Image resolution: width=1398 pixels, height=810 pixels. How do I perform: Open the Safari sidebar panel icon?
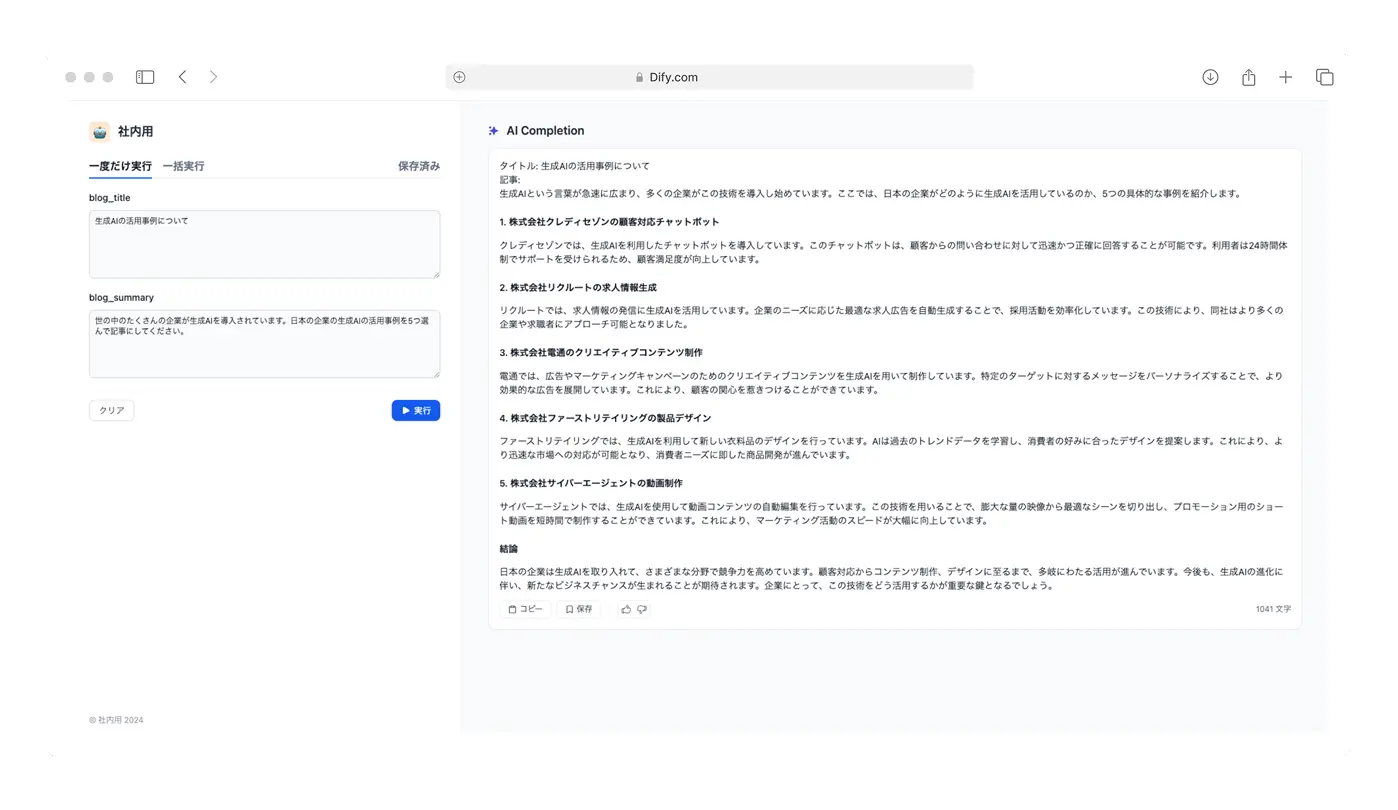(x=144, y=75)
